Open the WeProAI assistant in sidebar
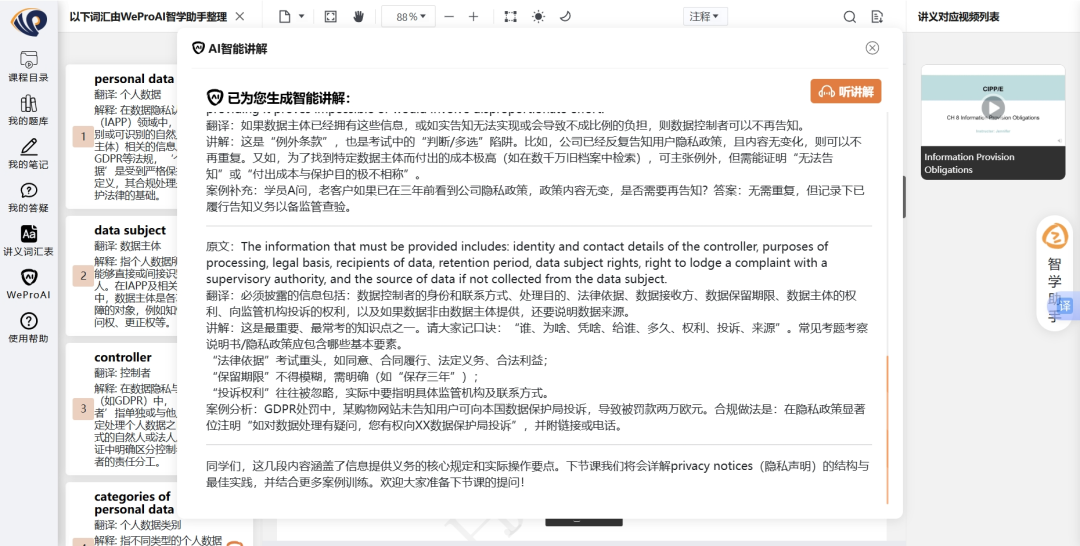The image size is (1080, 546). pyautogui.click(x=28, y=284)
